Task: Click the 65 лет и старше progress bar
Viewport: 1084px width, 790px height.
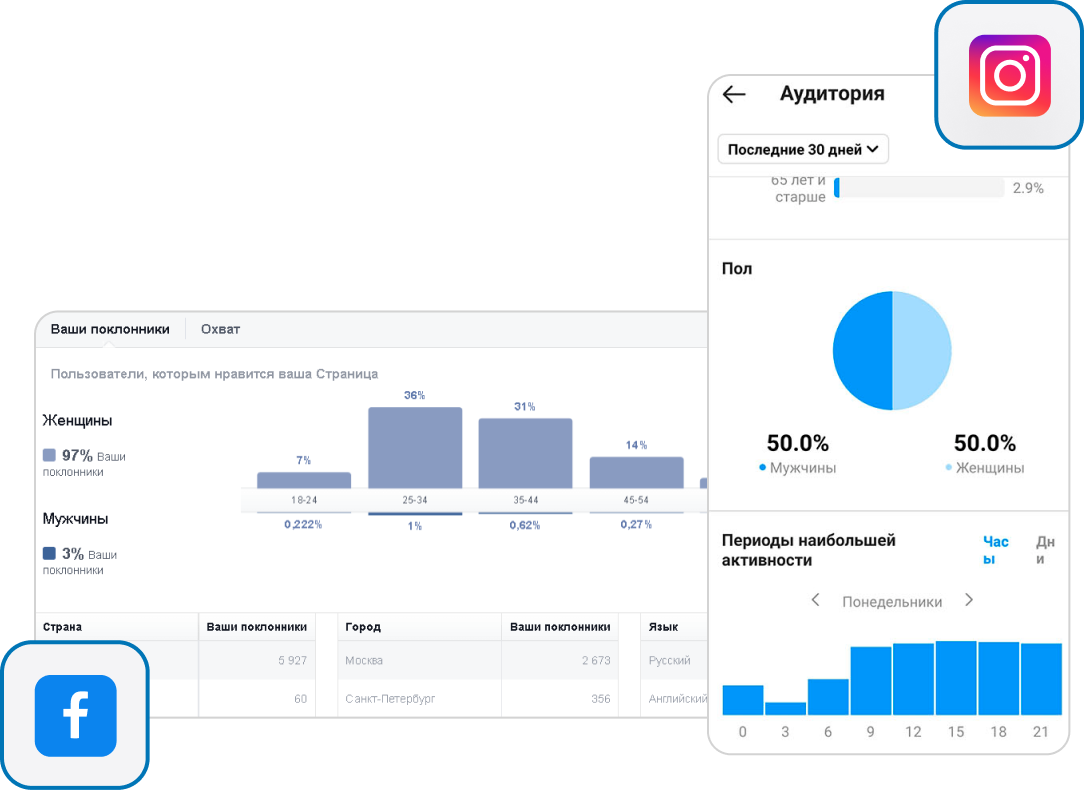Action: coord(918,188)
